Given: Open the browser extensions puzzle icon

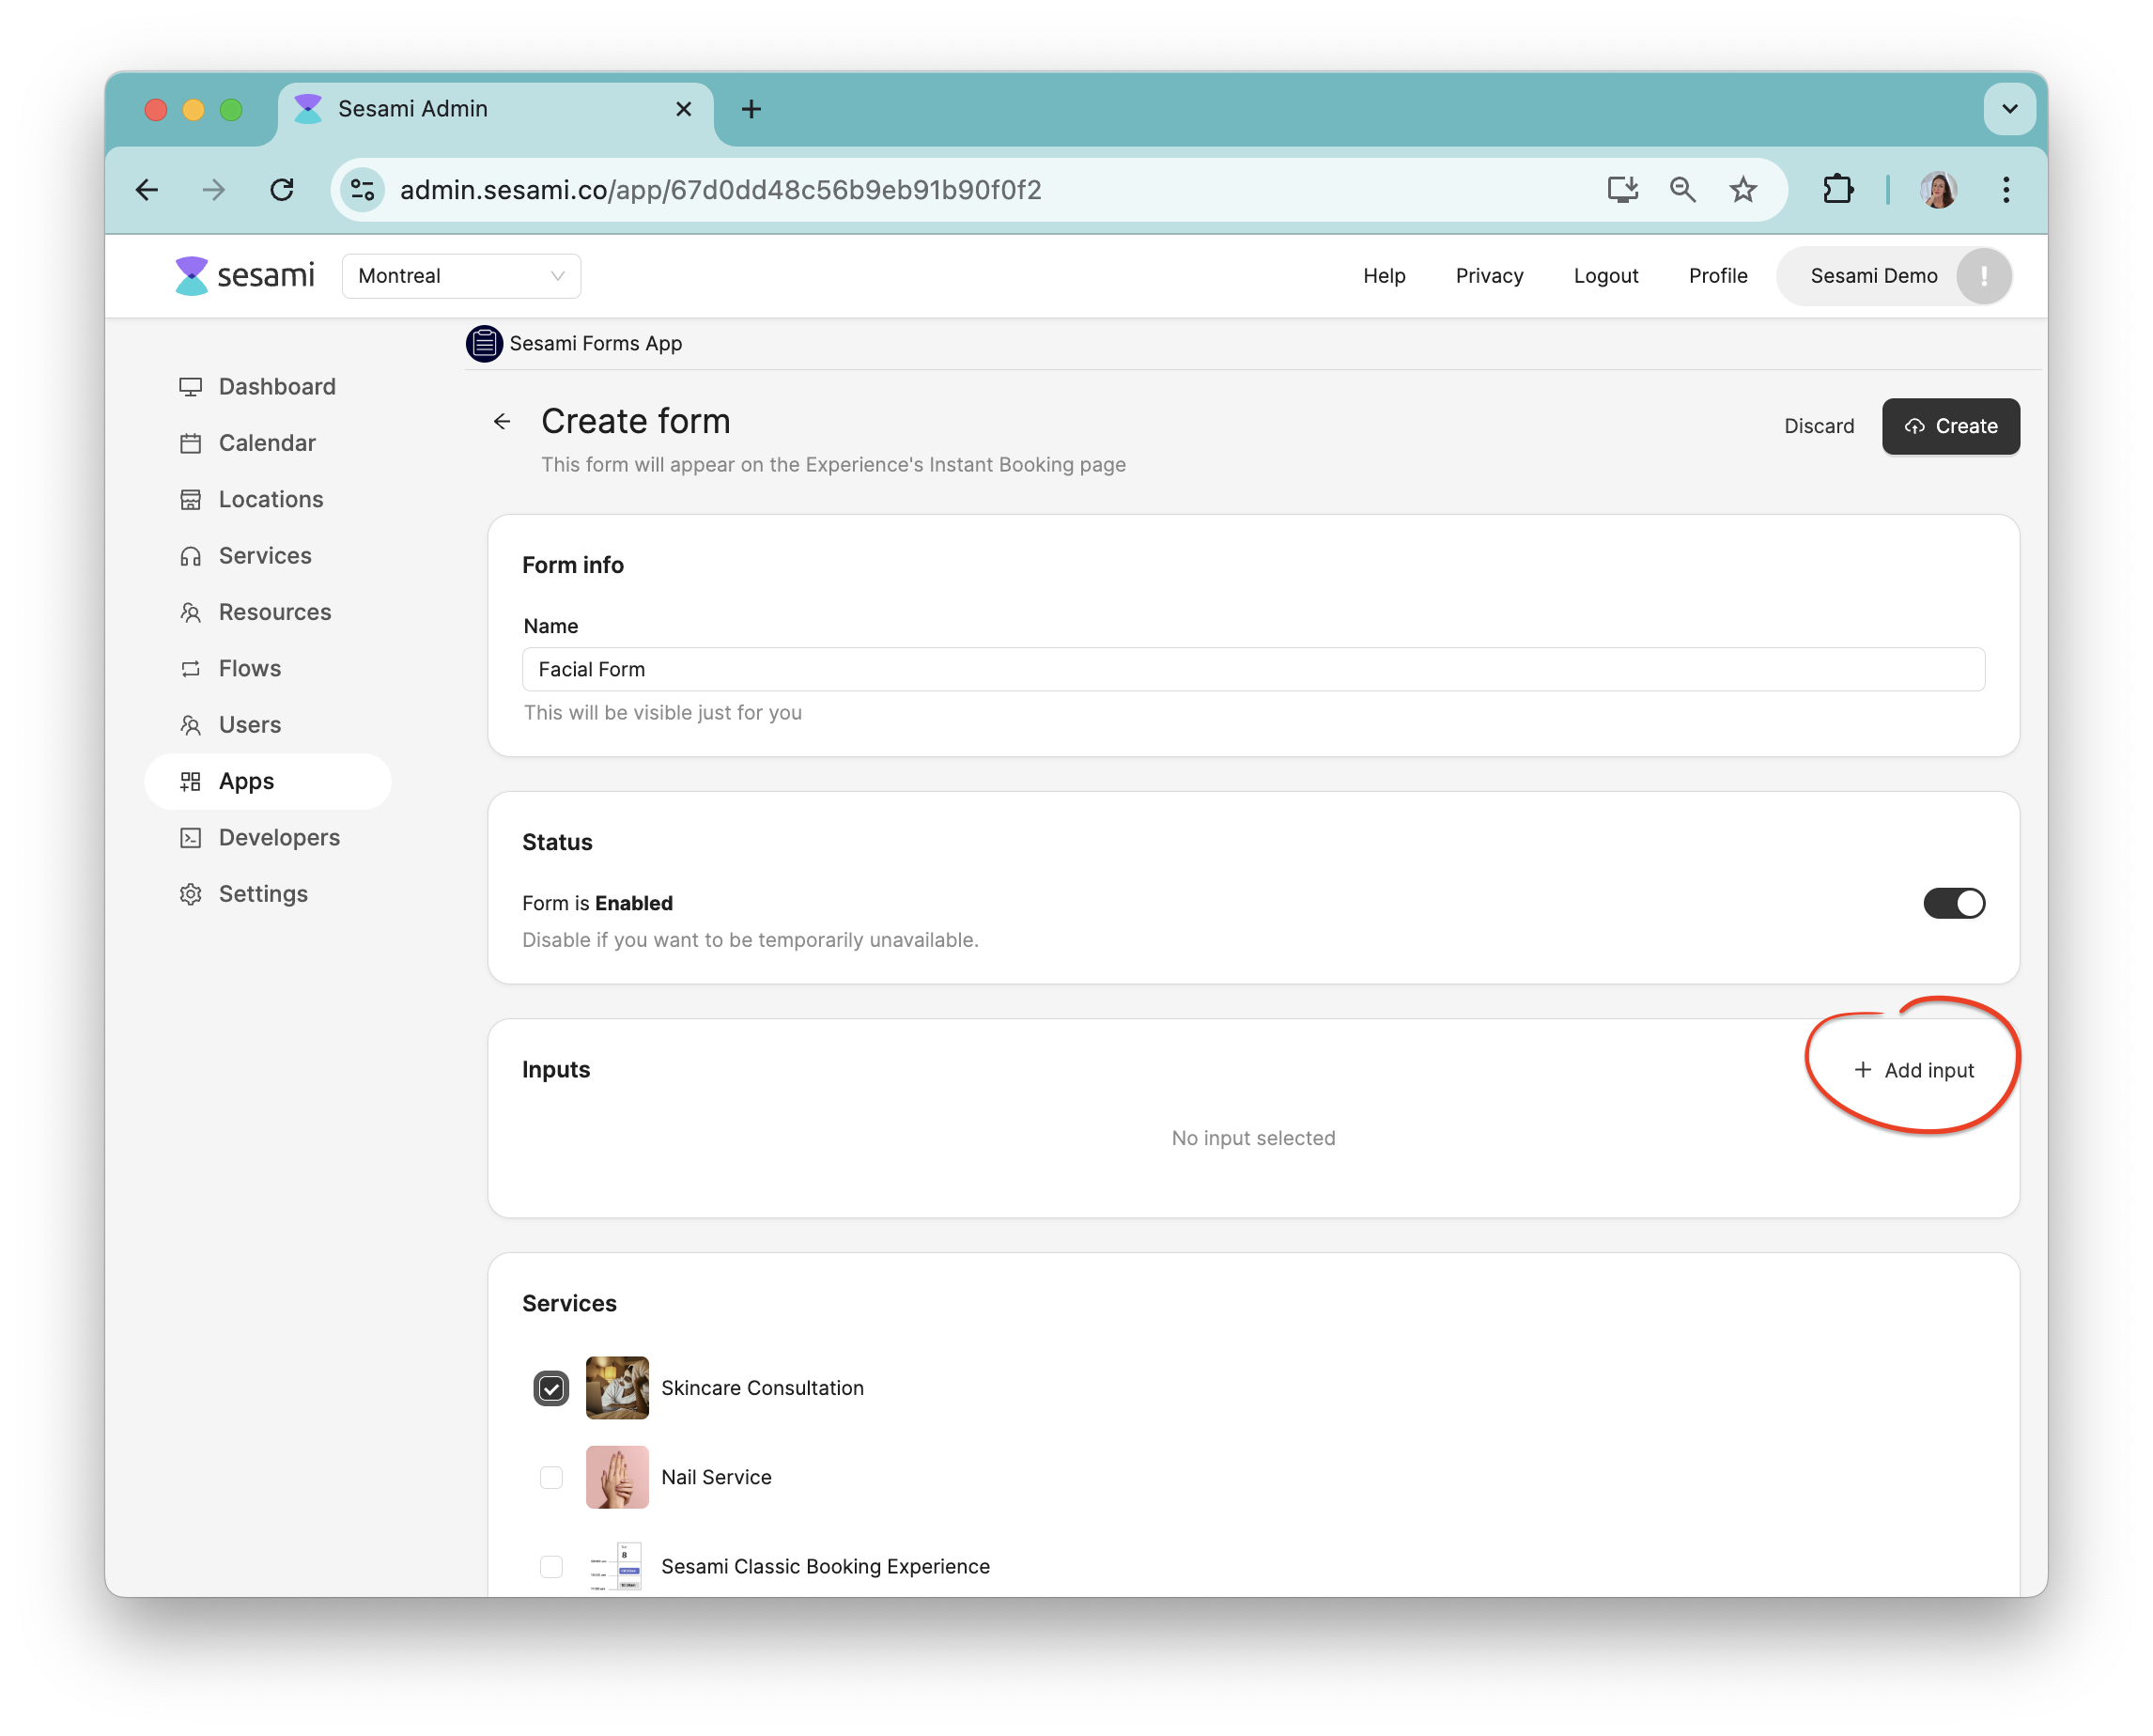Looking at the screenshot, I should tap(1838, 190).
